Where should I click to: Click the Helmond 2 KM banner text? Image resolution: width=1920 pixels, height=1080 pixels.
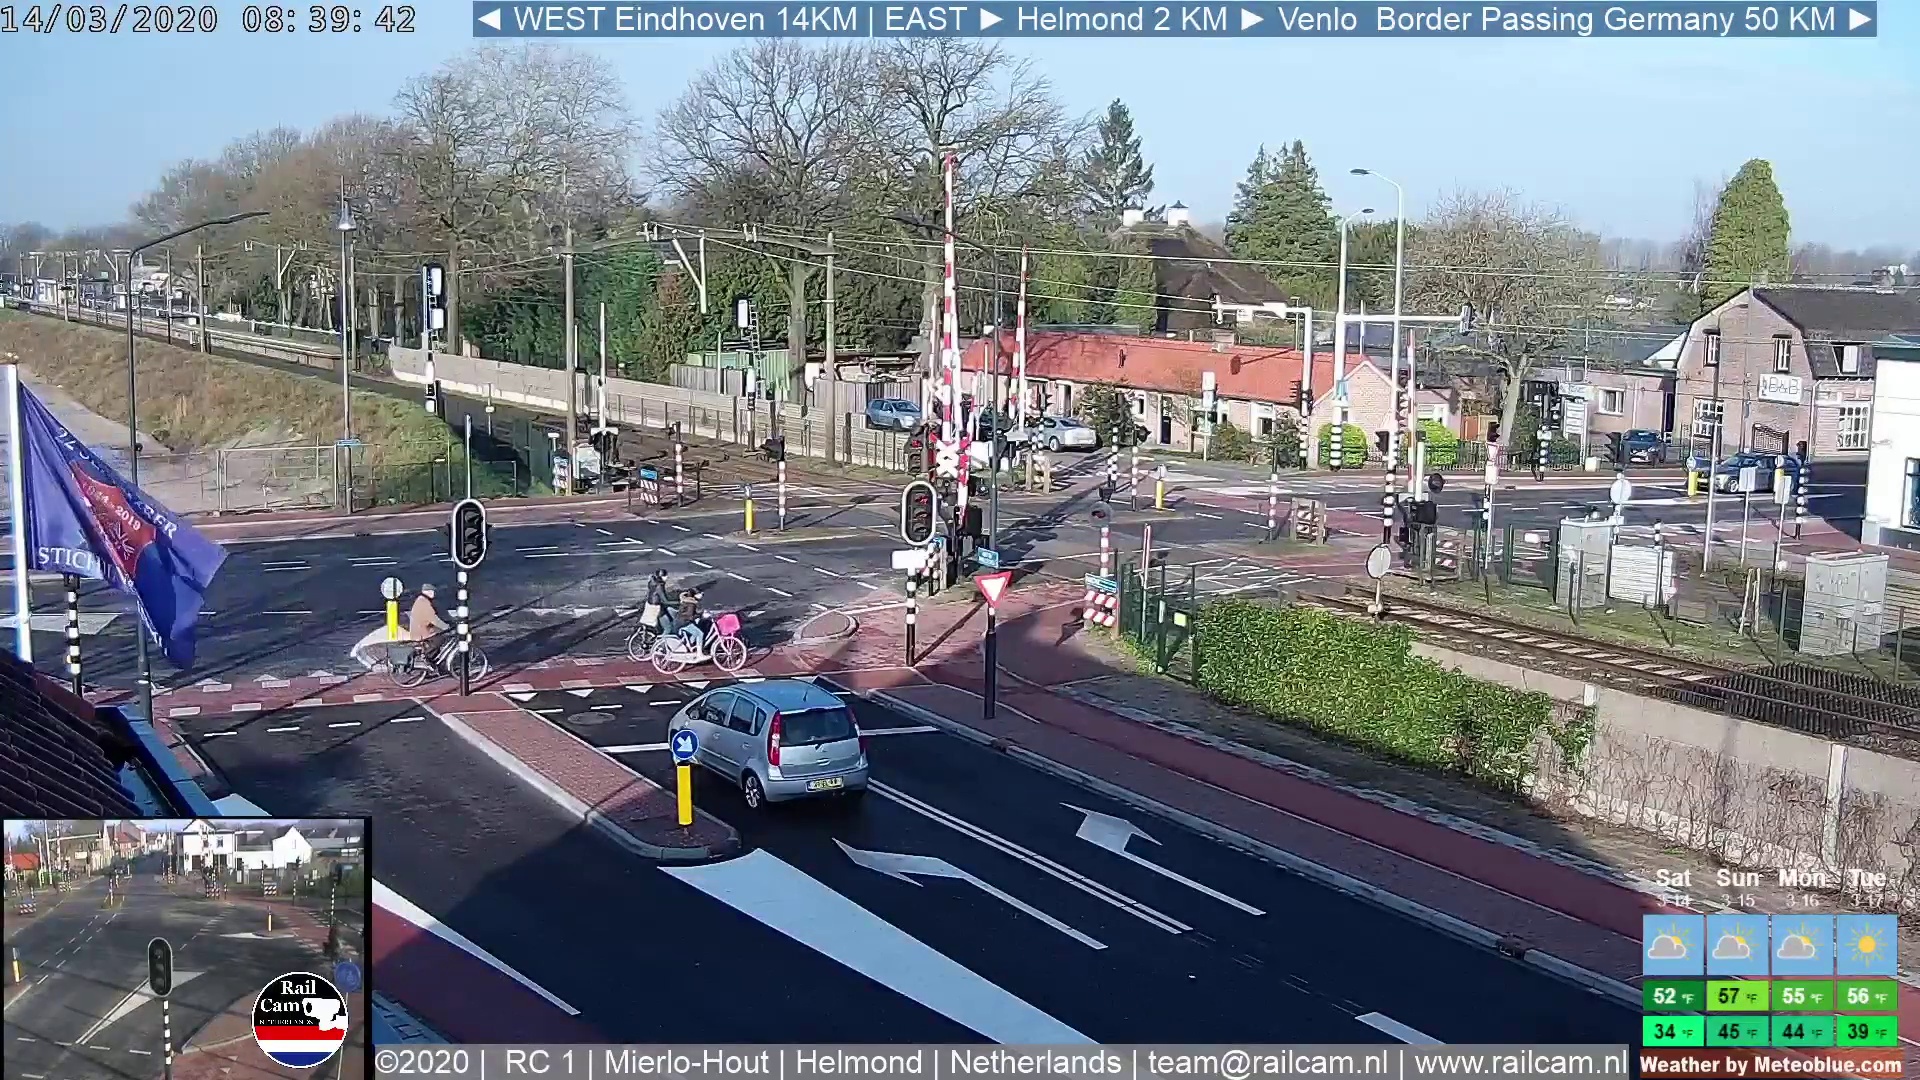pyautogui.click(x=1121, y=19)
